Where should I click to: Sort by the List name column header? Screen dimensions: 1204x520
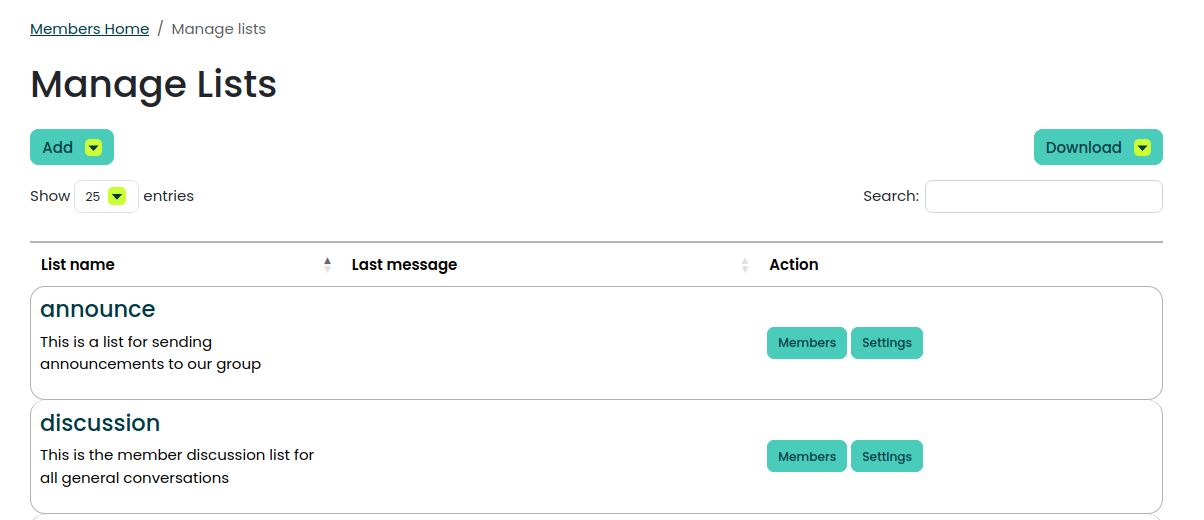coord(78,265)
